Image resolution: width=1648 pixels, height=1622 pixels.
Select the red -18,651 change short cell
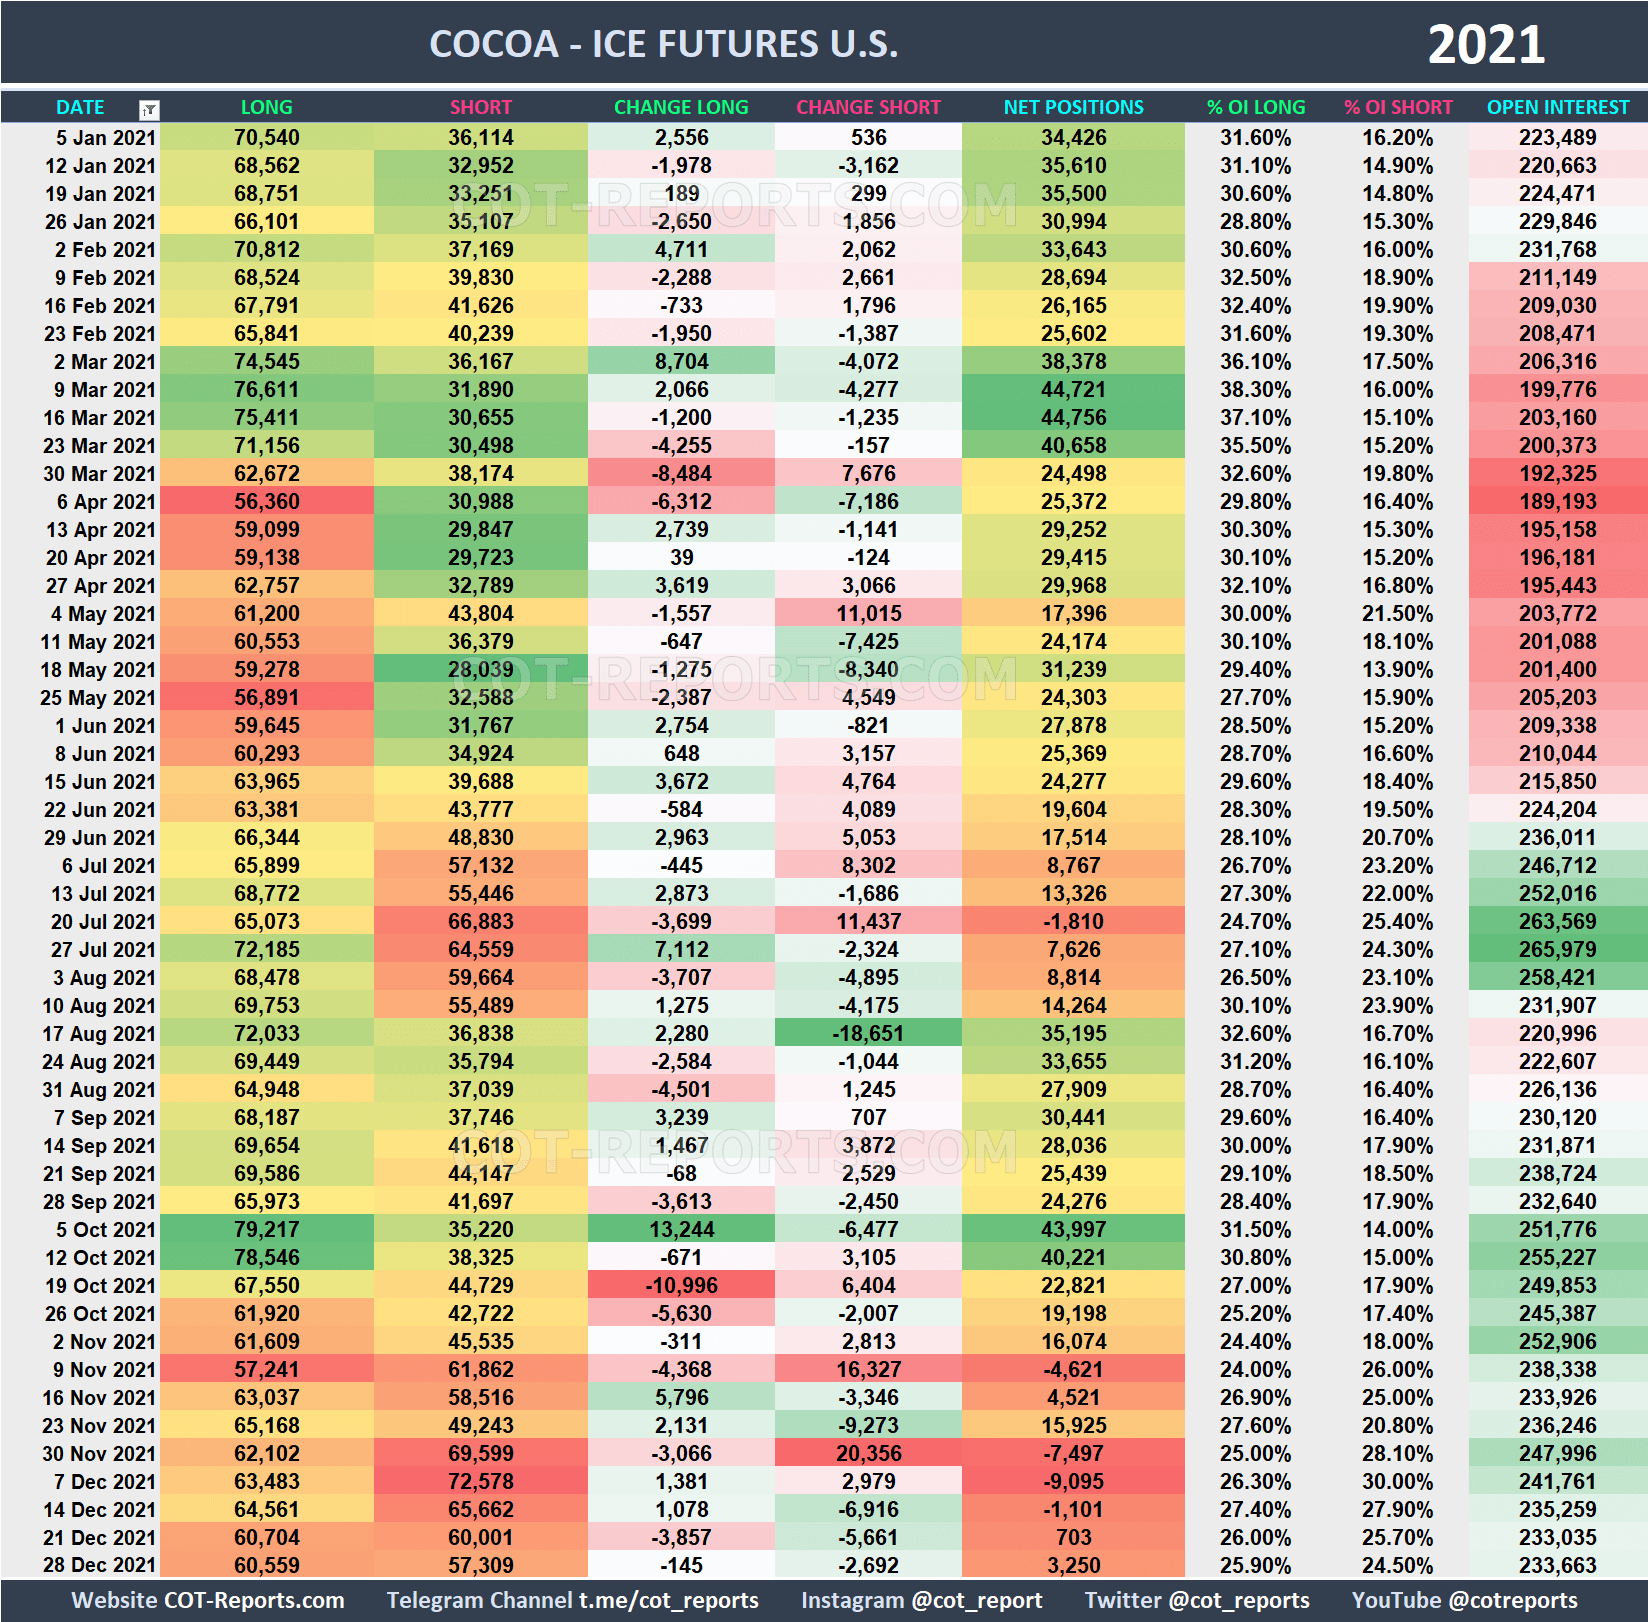pos(868,1034)
